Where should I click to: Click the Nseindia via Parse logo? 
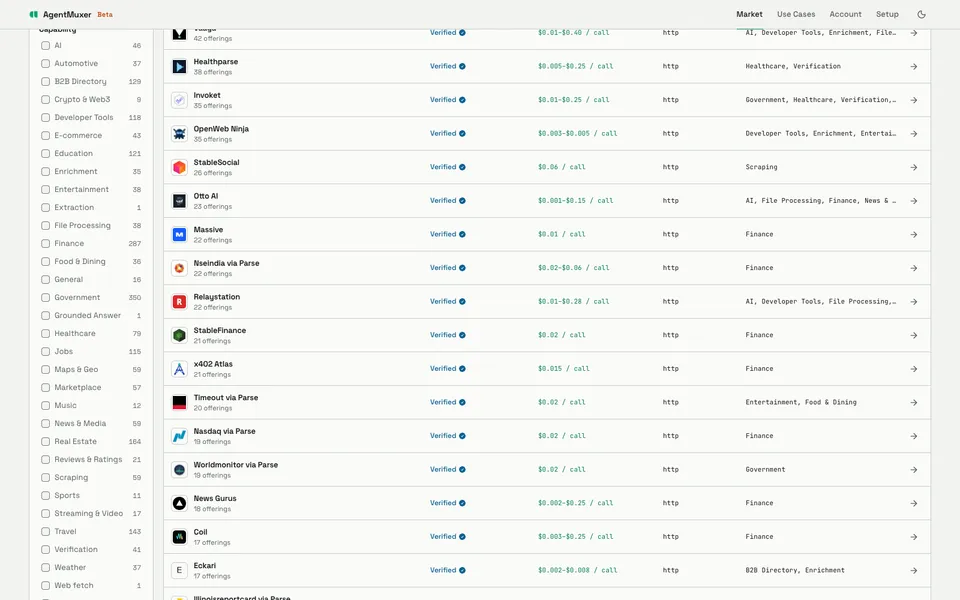tap(179, 268)
